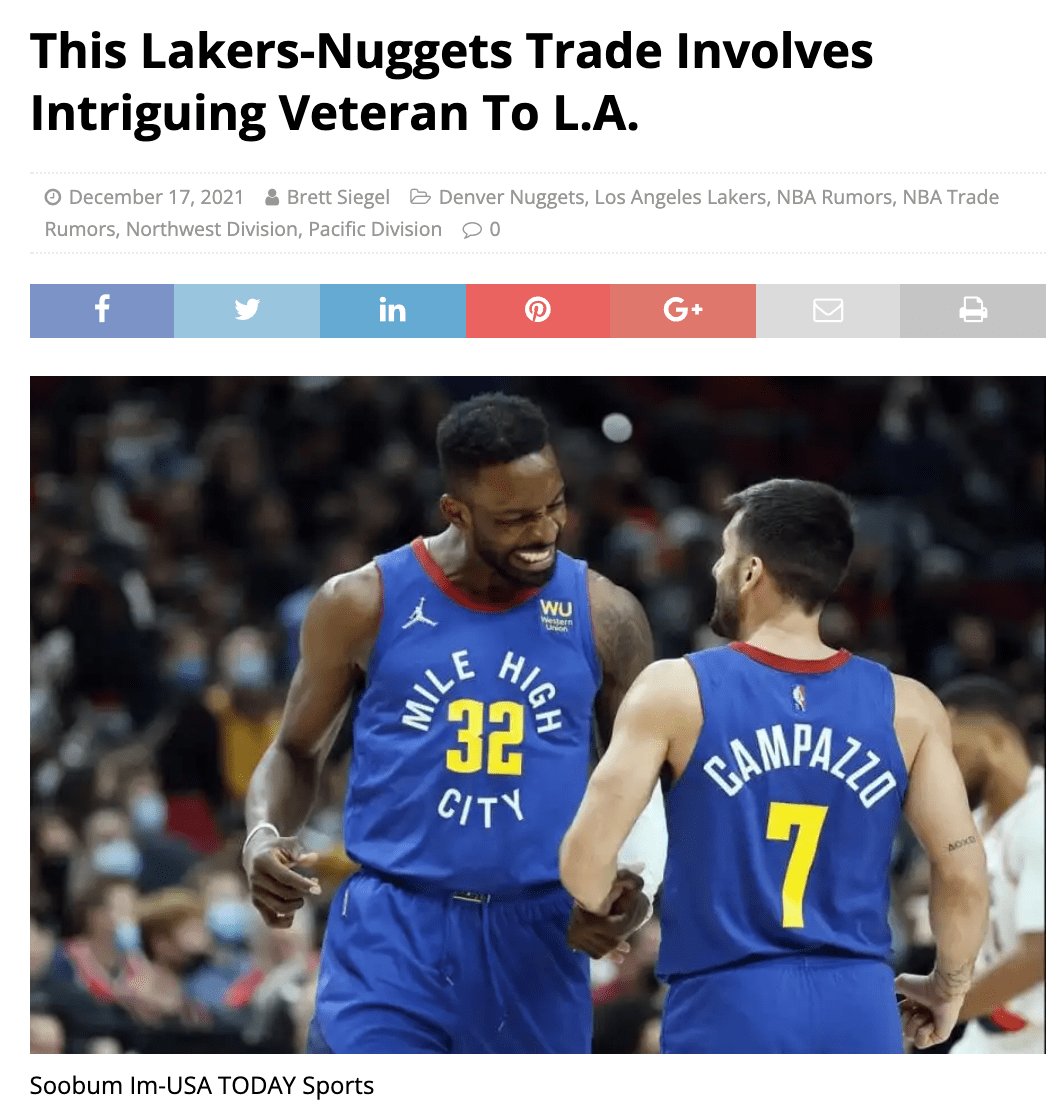The width and height of the screenshot is (1064, 1112).
Task: Share article on LinkedIn
Action: coord(393,311)
